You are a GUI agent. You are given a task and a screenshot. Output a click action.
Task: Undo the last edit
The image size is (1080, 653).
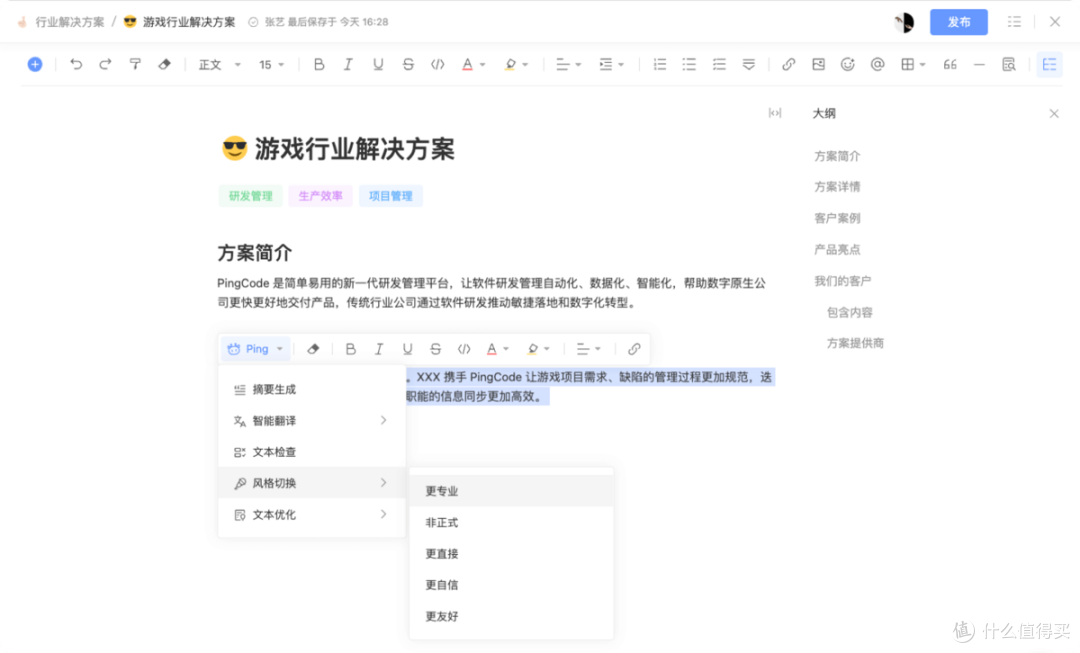[x=76, y=65]
